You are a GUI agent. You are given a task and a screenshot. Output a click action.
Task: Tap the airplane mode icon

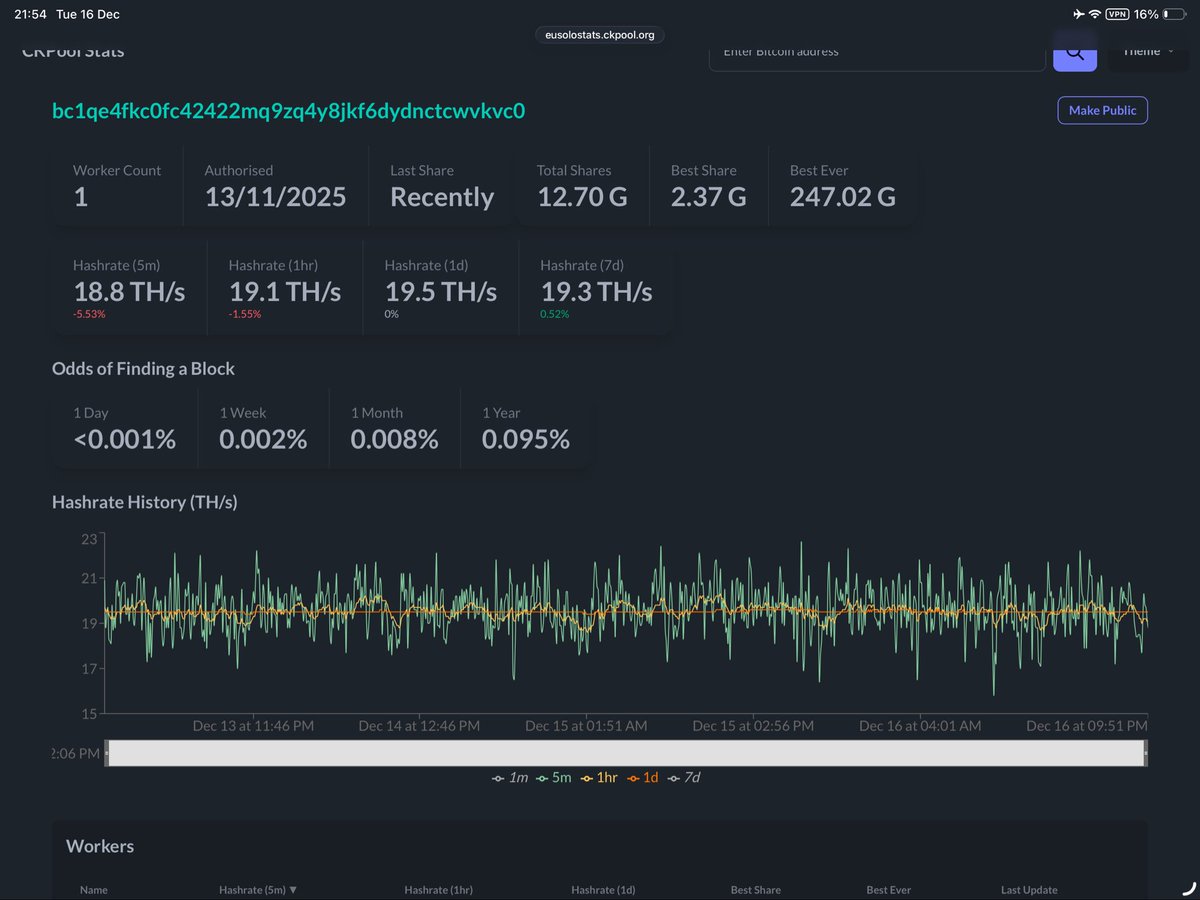1077,14
